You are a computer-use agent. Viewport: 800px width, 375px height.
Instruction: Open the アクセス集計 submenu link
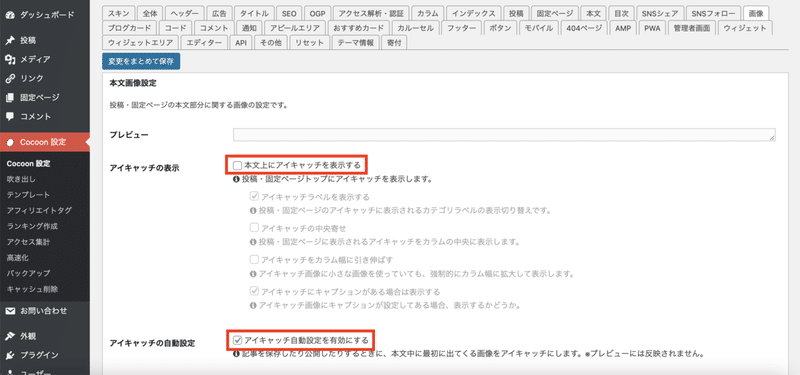[28, 242]
